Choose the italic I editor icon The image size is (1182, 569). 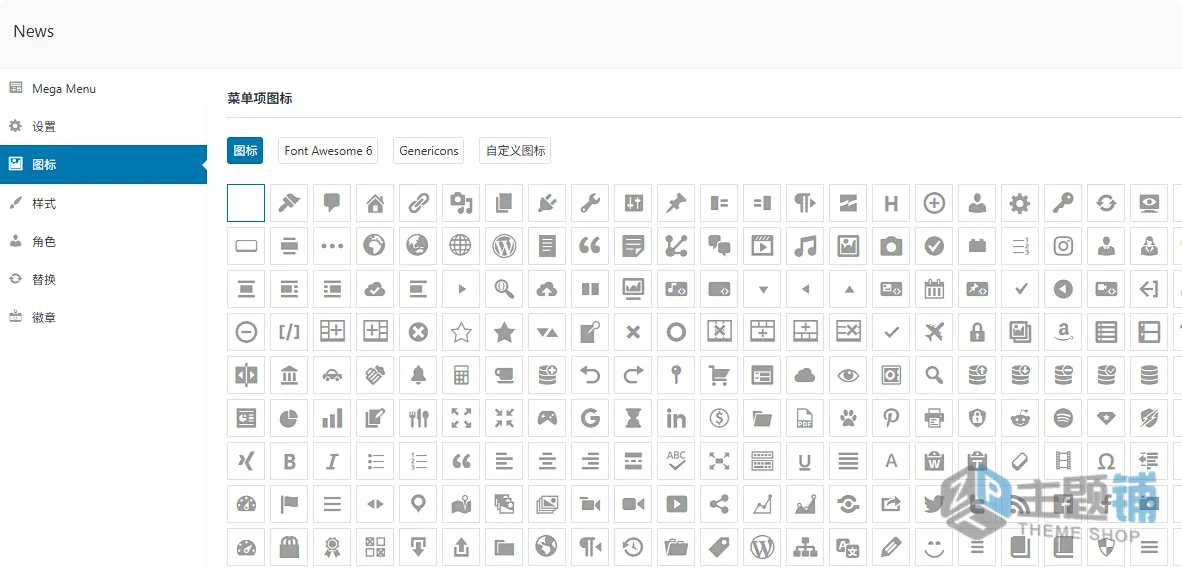(332, 460)
